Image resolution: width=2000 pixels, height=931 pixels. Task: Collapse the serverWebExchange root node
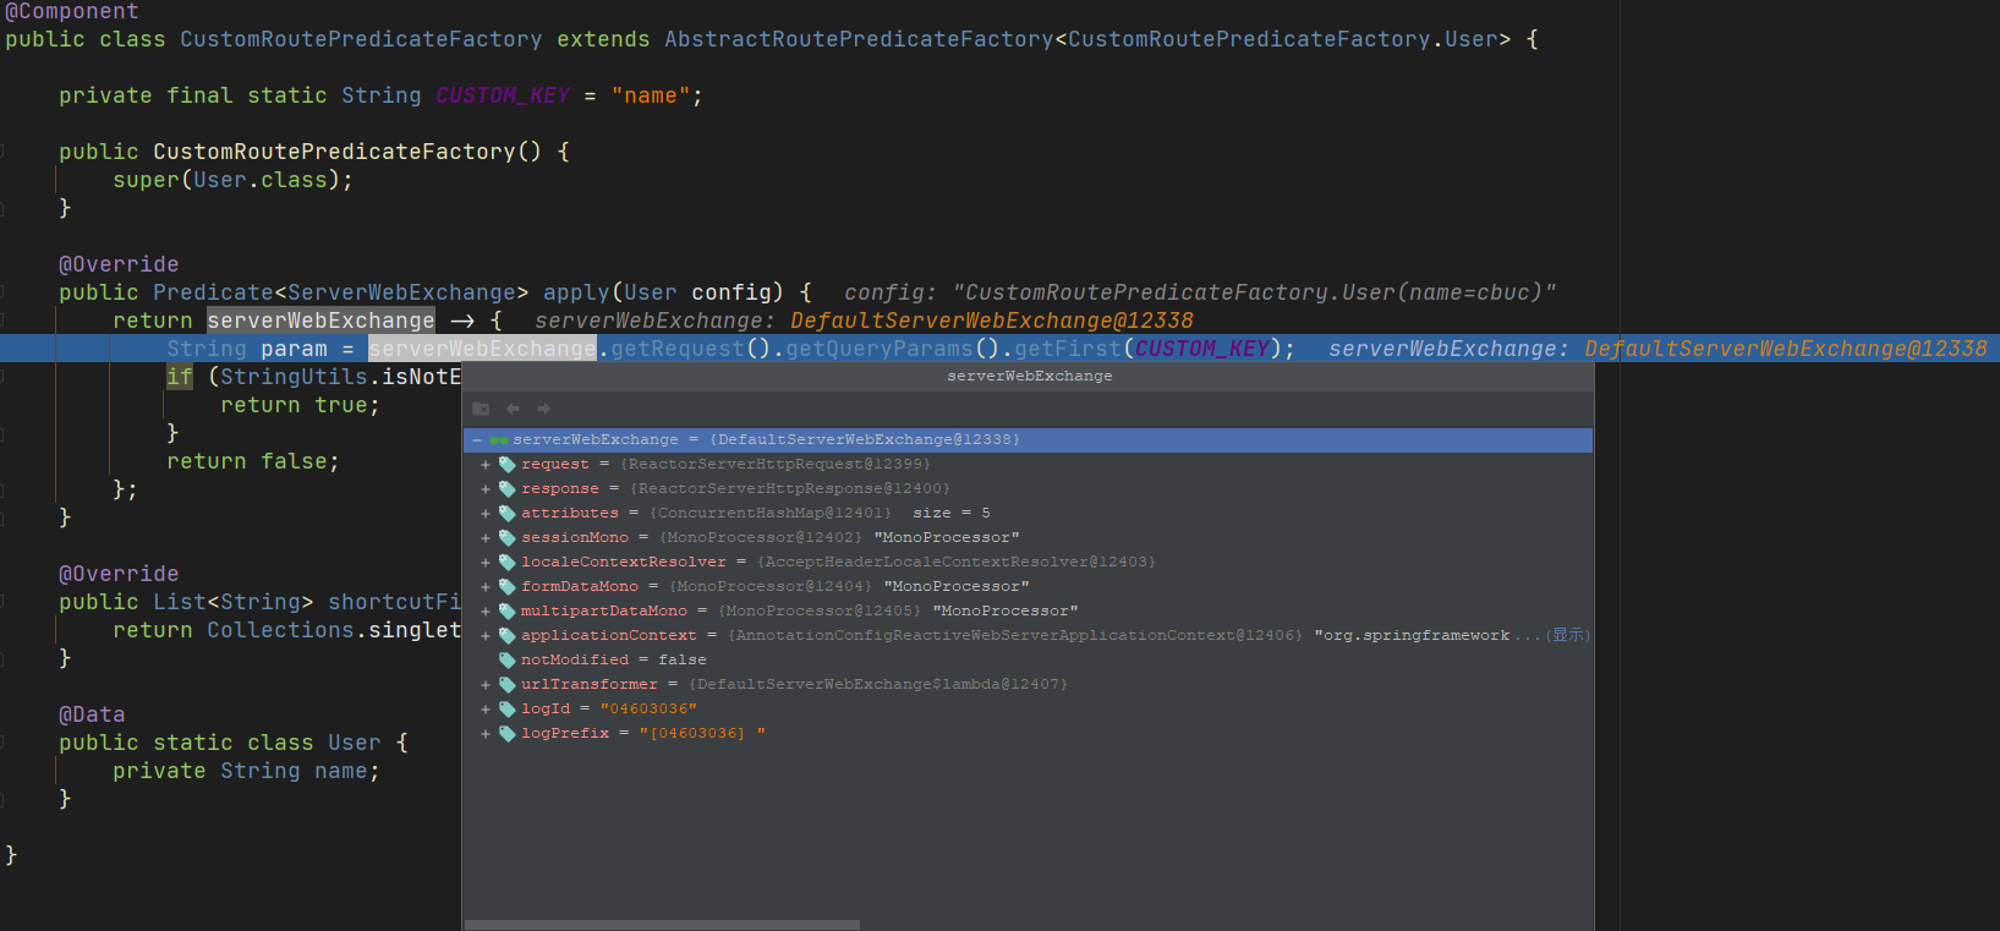coord(477,440)
